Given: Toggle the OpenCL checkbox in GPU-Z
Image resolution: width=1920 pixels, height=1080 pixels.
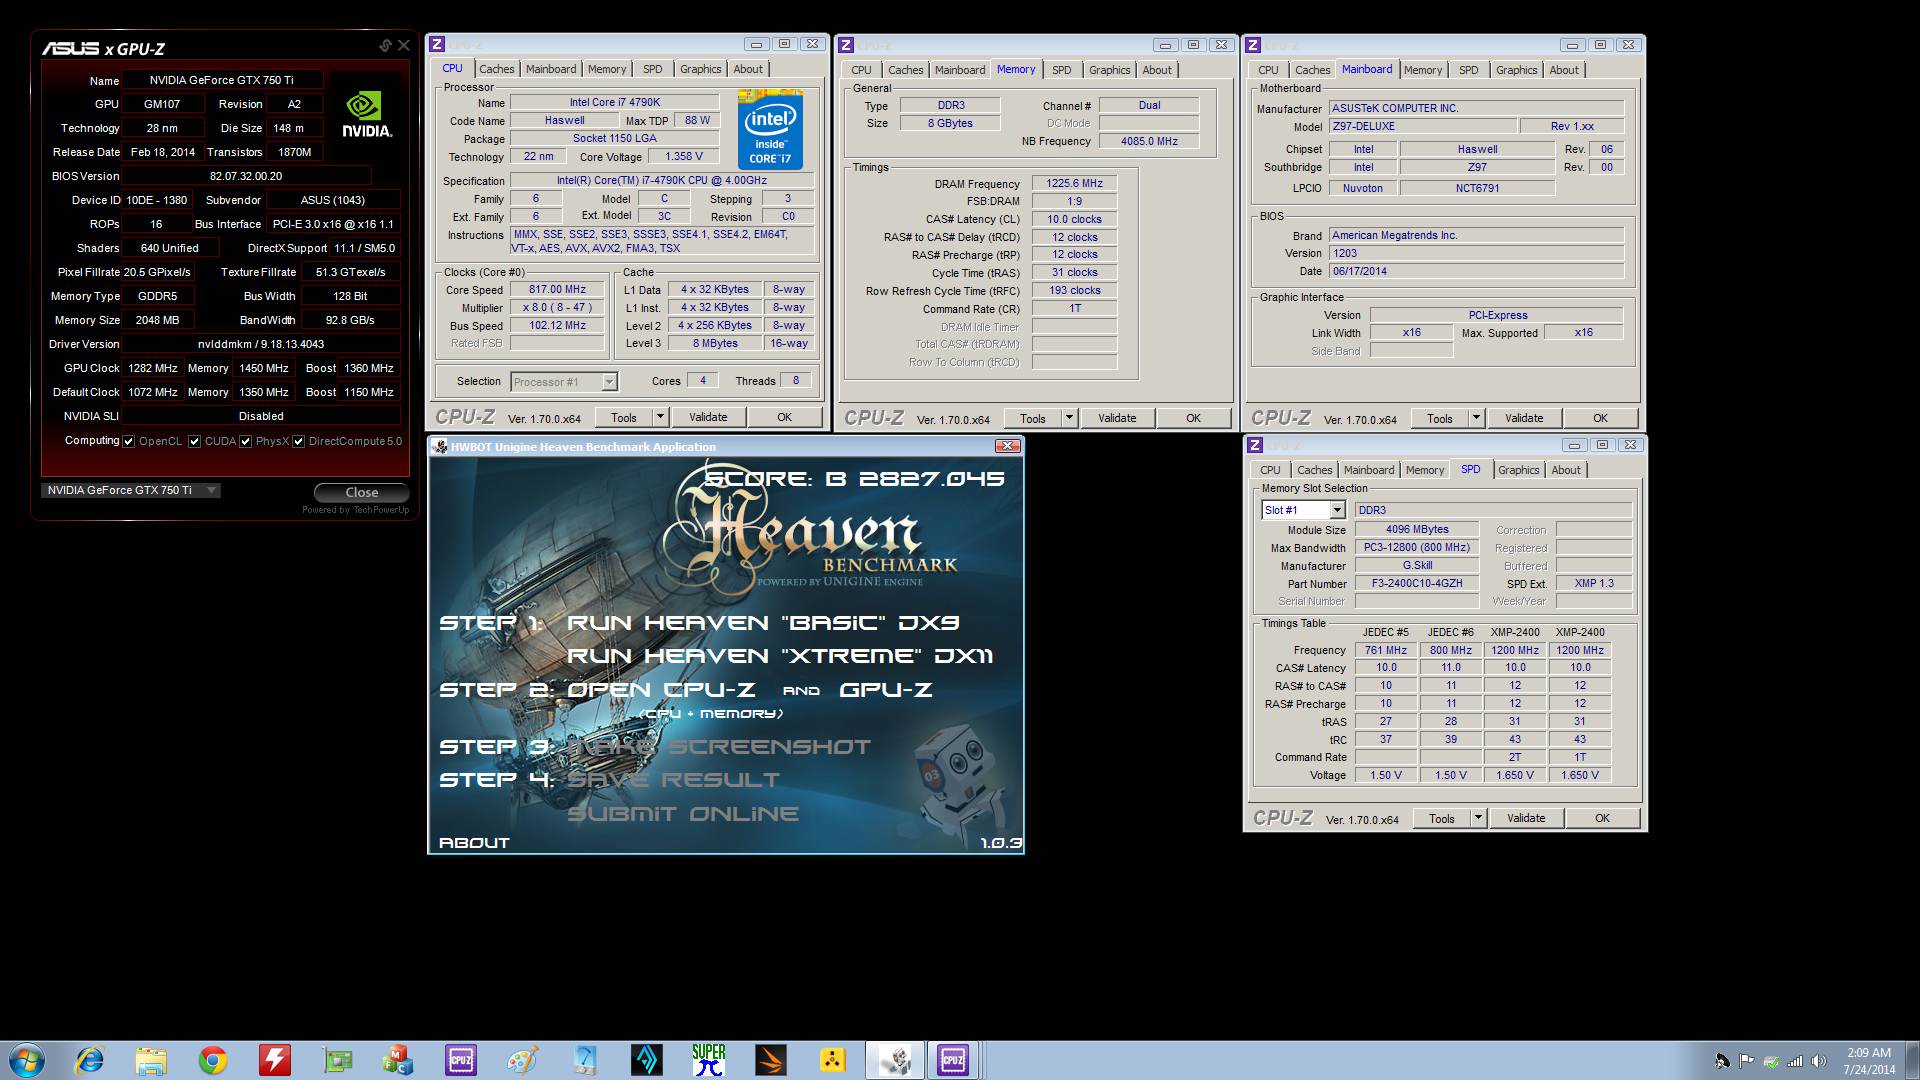Looking at the screenshot, I should pos(129,441).
